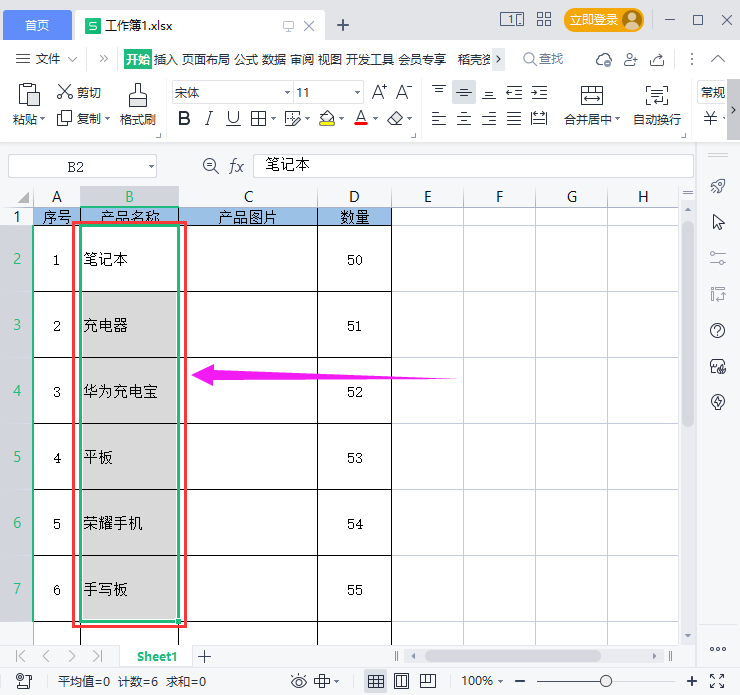Click the share export icon
This screenshot has width=740, height=695.
[657, 59]
